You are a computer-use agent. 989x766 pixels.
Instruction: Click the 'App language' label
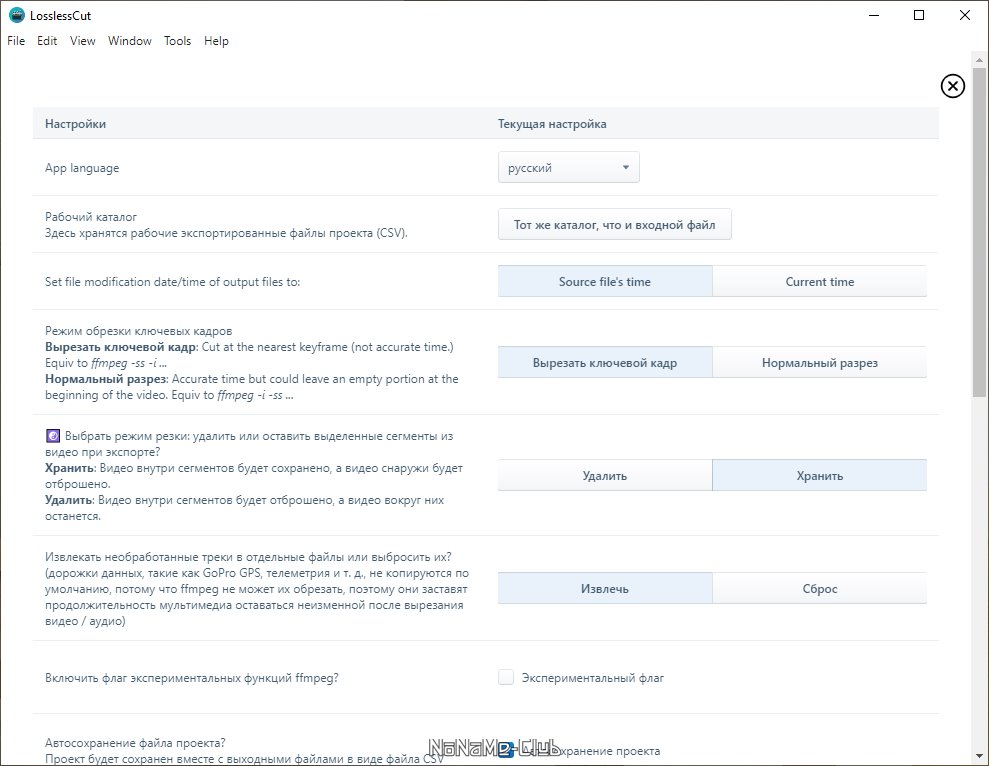(82, 168)
